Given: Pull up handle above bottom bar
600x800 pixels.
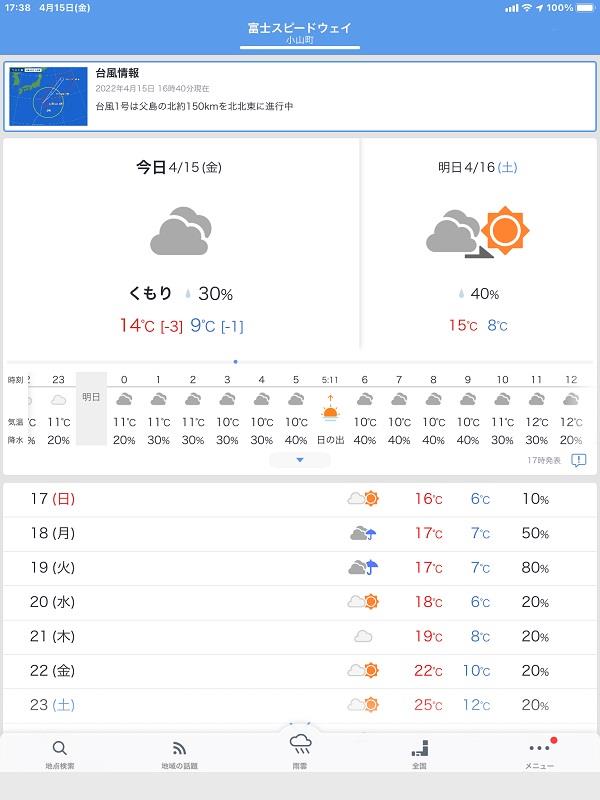Looking at the screenshot, I should tap(300, 723).
